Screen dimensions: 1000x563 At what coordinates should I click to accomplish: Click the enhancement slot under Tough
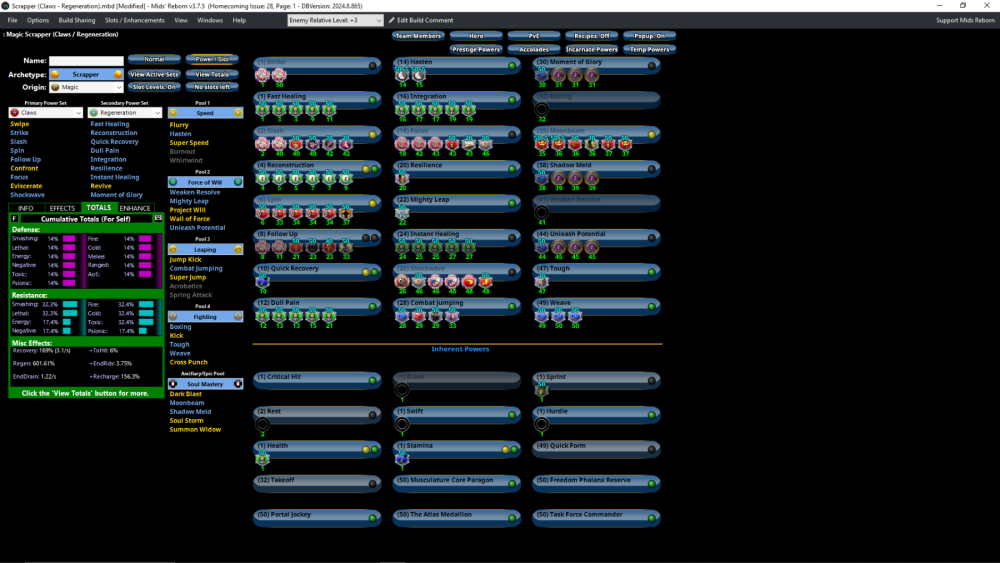click(x=541, y=282)
